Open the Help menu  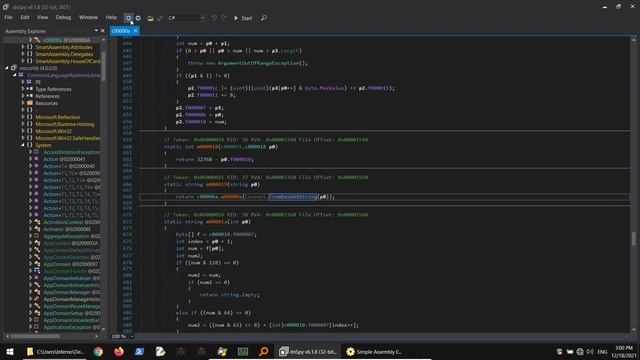[111, 18]
